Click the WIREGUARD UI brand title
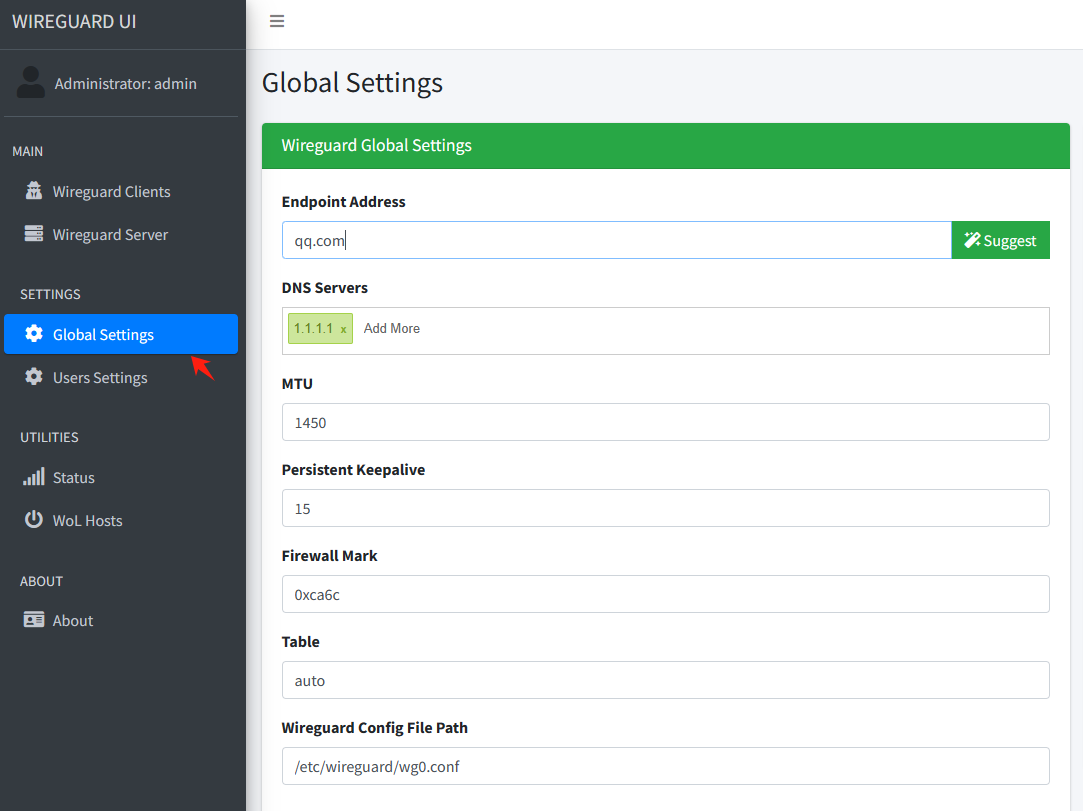Viewport: 1083px width, 811px height. (x=74, y=22)
